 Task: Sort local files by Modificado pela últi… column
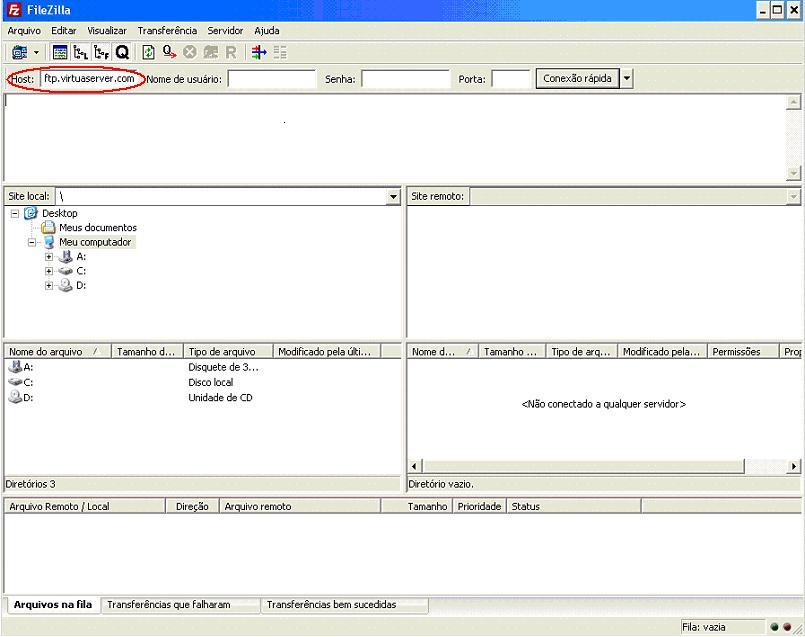coord(327,352)
